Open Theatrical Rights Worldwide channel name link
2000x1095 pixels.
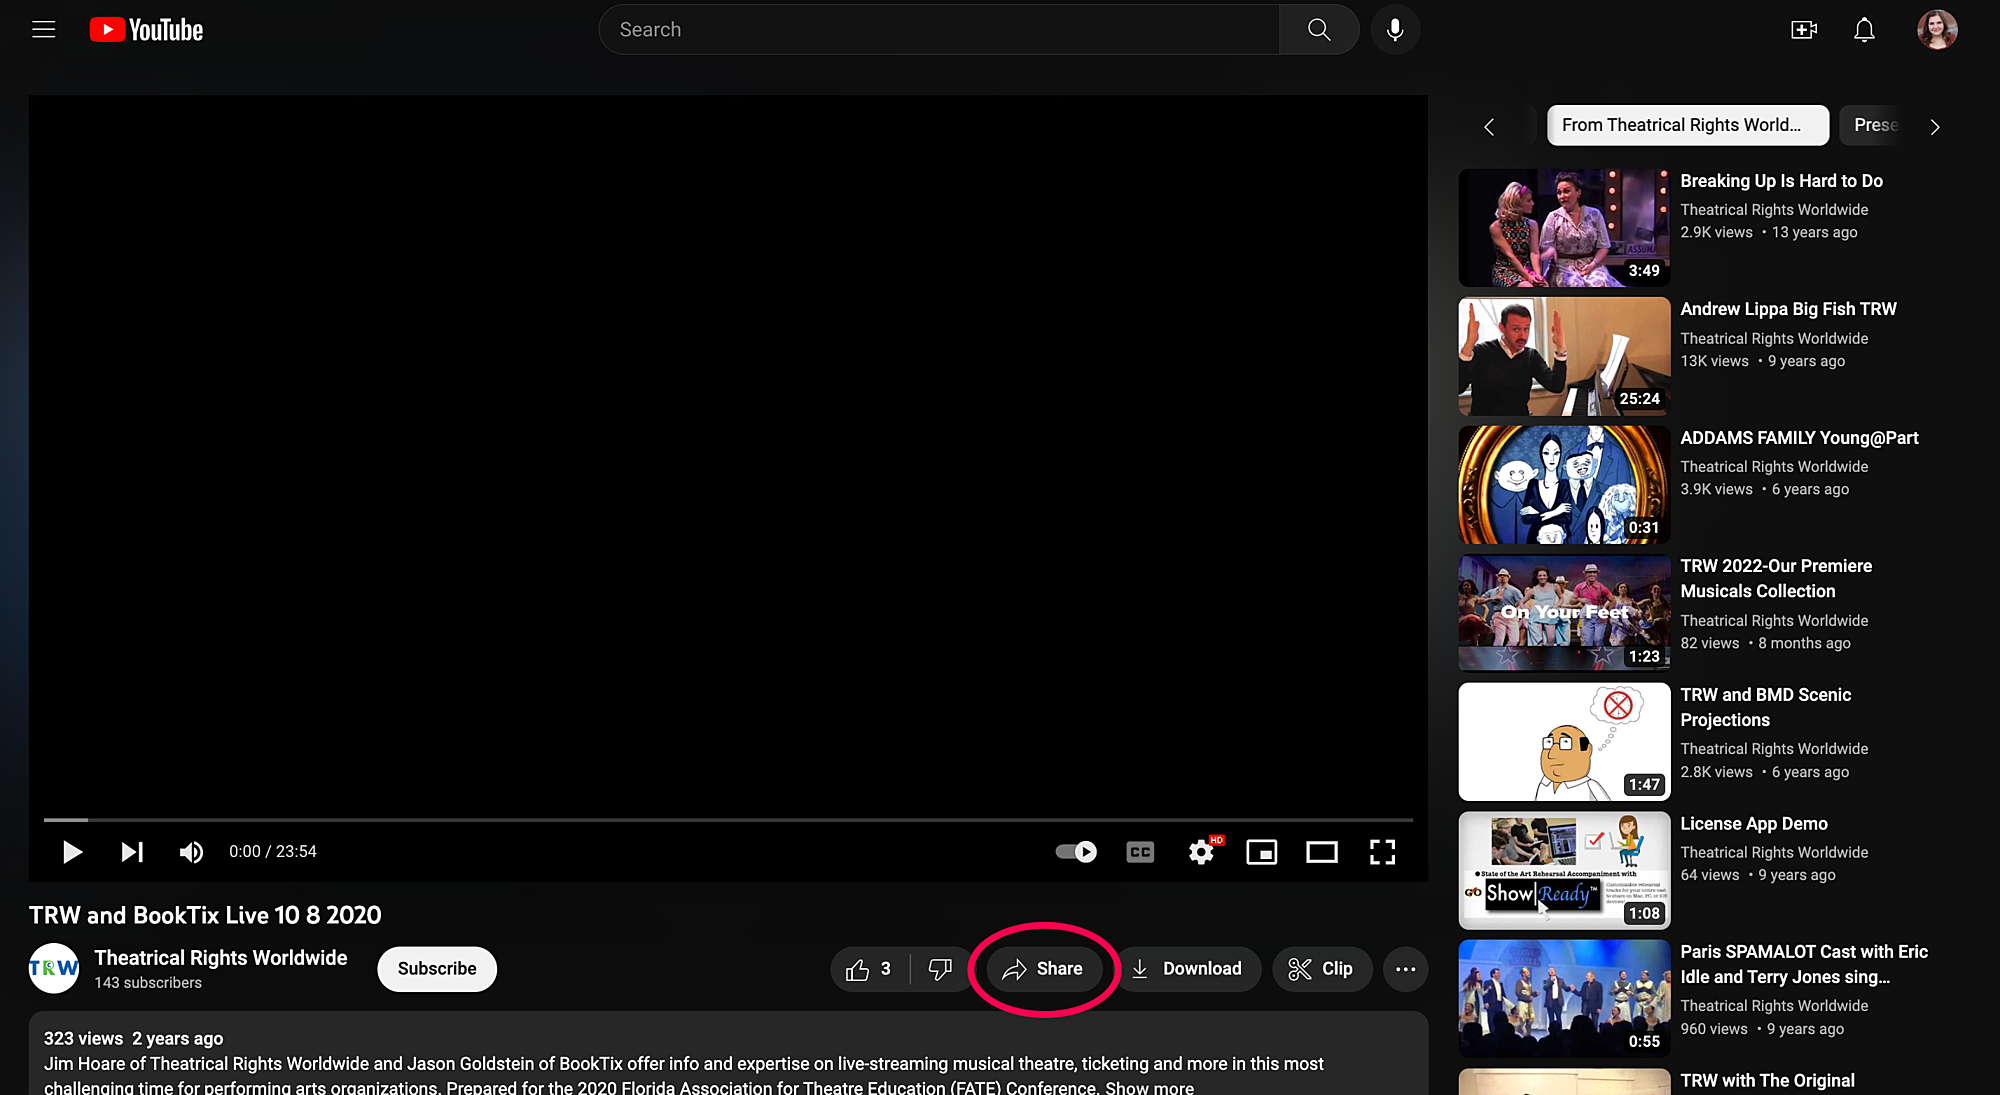221,958
